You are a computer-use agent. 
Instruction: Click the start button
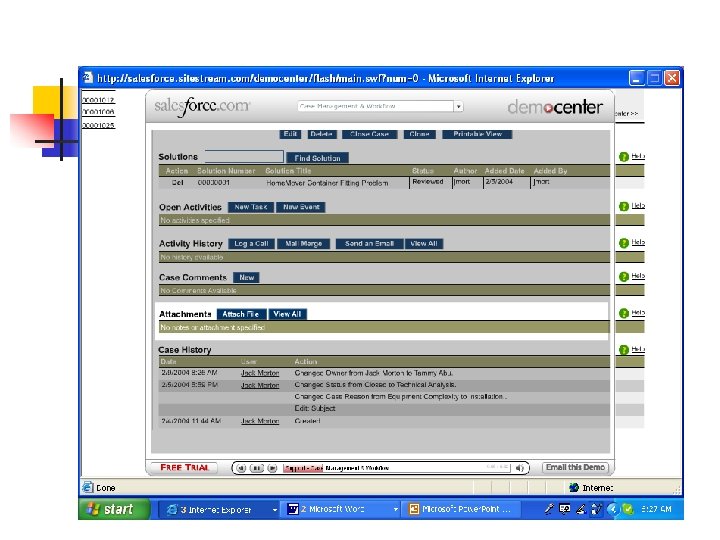114,509
